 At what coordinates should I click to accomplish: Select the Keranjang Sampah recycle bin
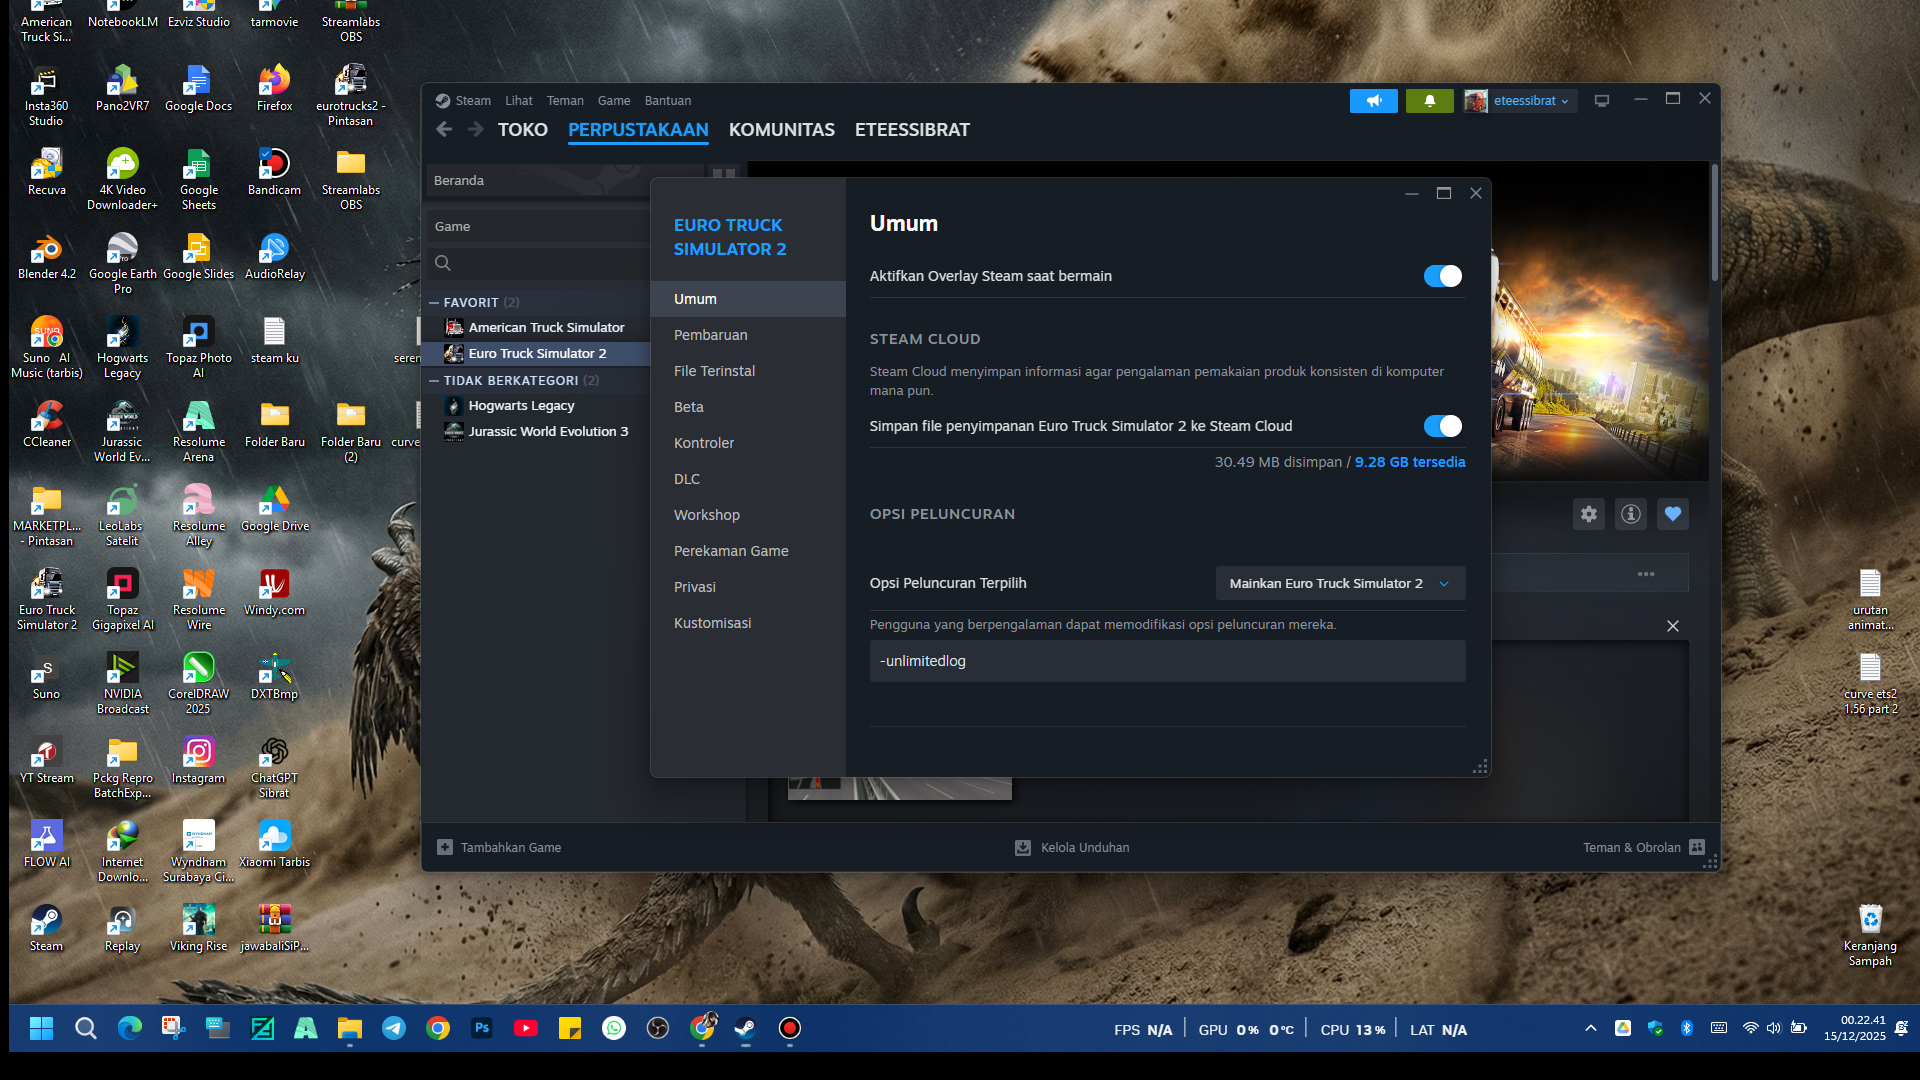pyautogui.click(x=1870, y=936)
